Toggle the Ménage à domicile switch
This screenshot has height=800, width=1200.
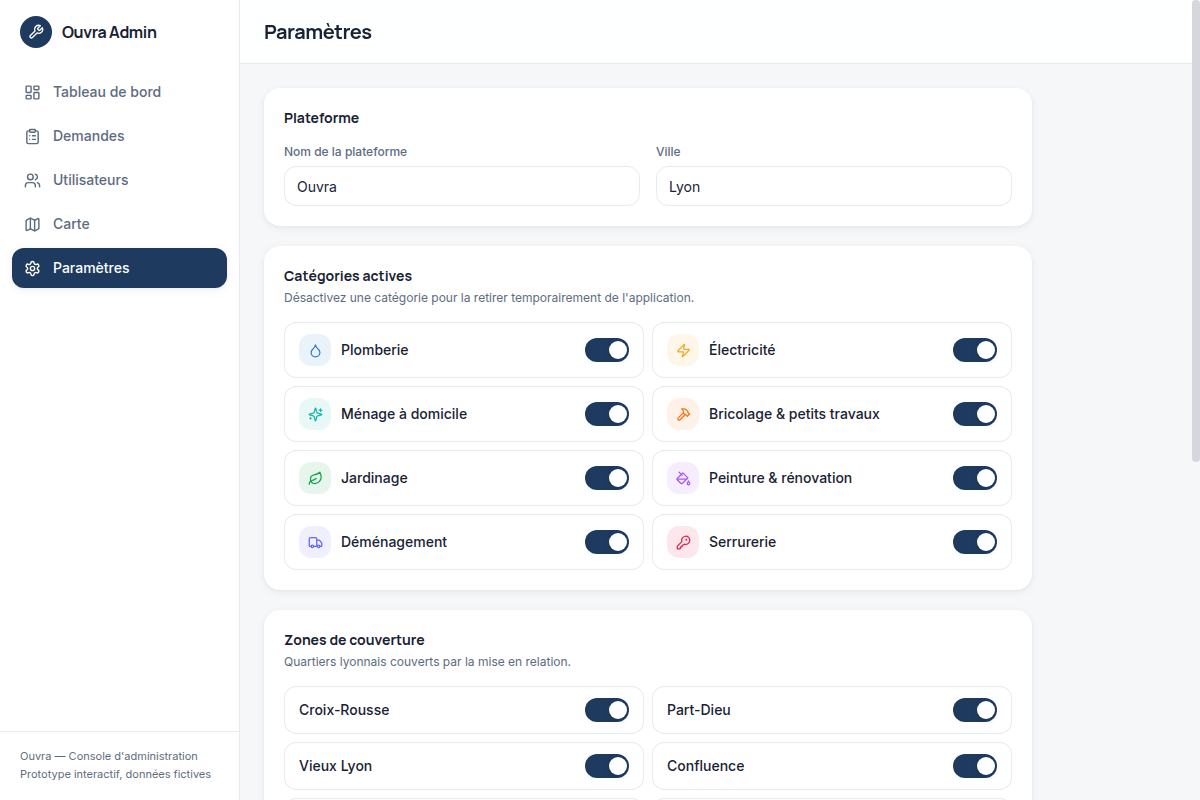point(607,414)
